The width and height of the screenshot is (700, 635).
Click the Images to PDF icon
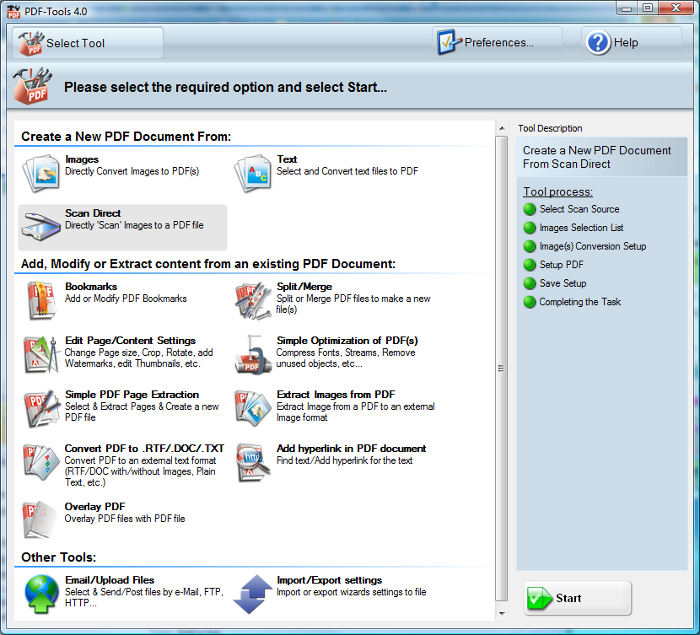tap(41, 174)
